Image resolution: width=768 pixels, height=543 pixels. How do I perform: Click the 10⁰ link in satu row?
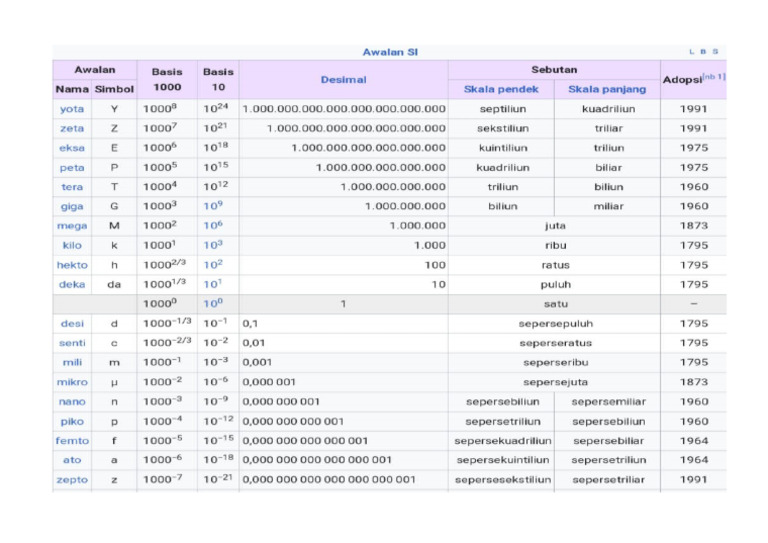click(213, 304)
